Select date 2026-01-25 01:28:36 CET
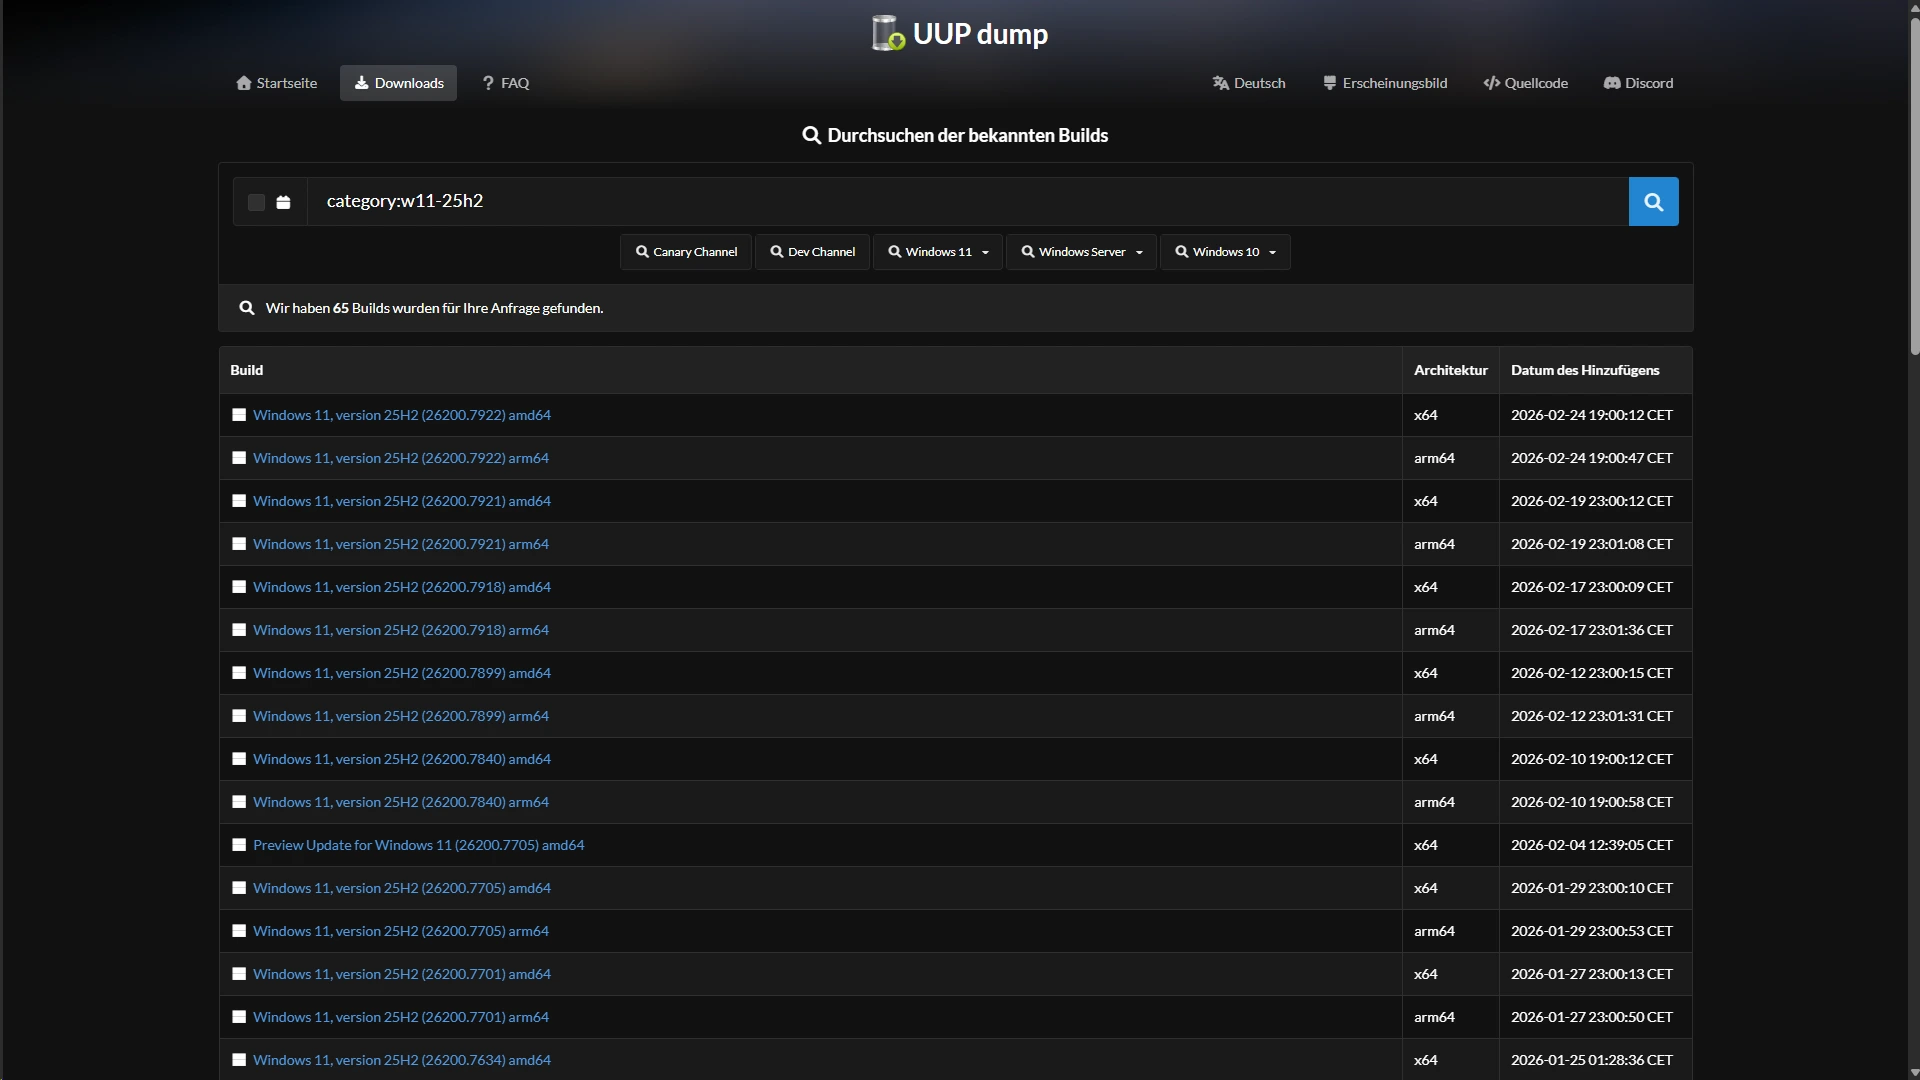 click(x=1591, y=1060)
